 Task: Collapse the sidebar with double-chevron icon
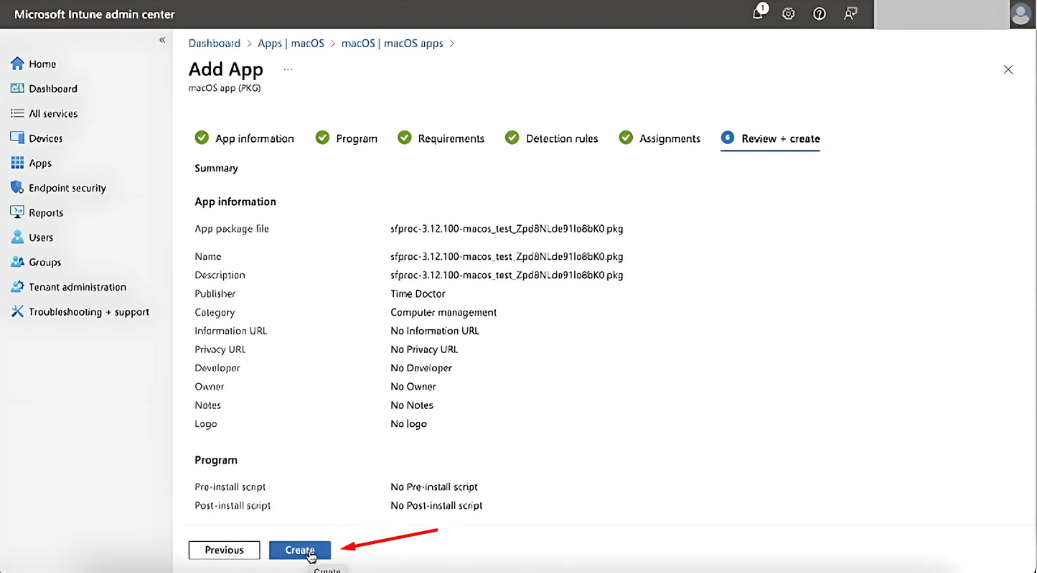click(x=162, y=40)
